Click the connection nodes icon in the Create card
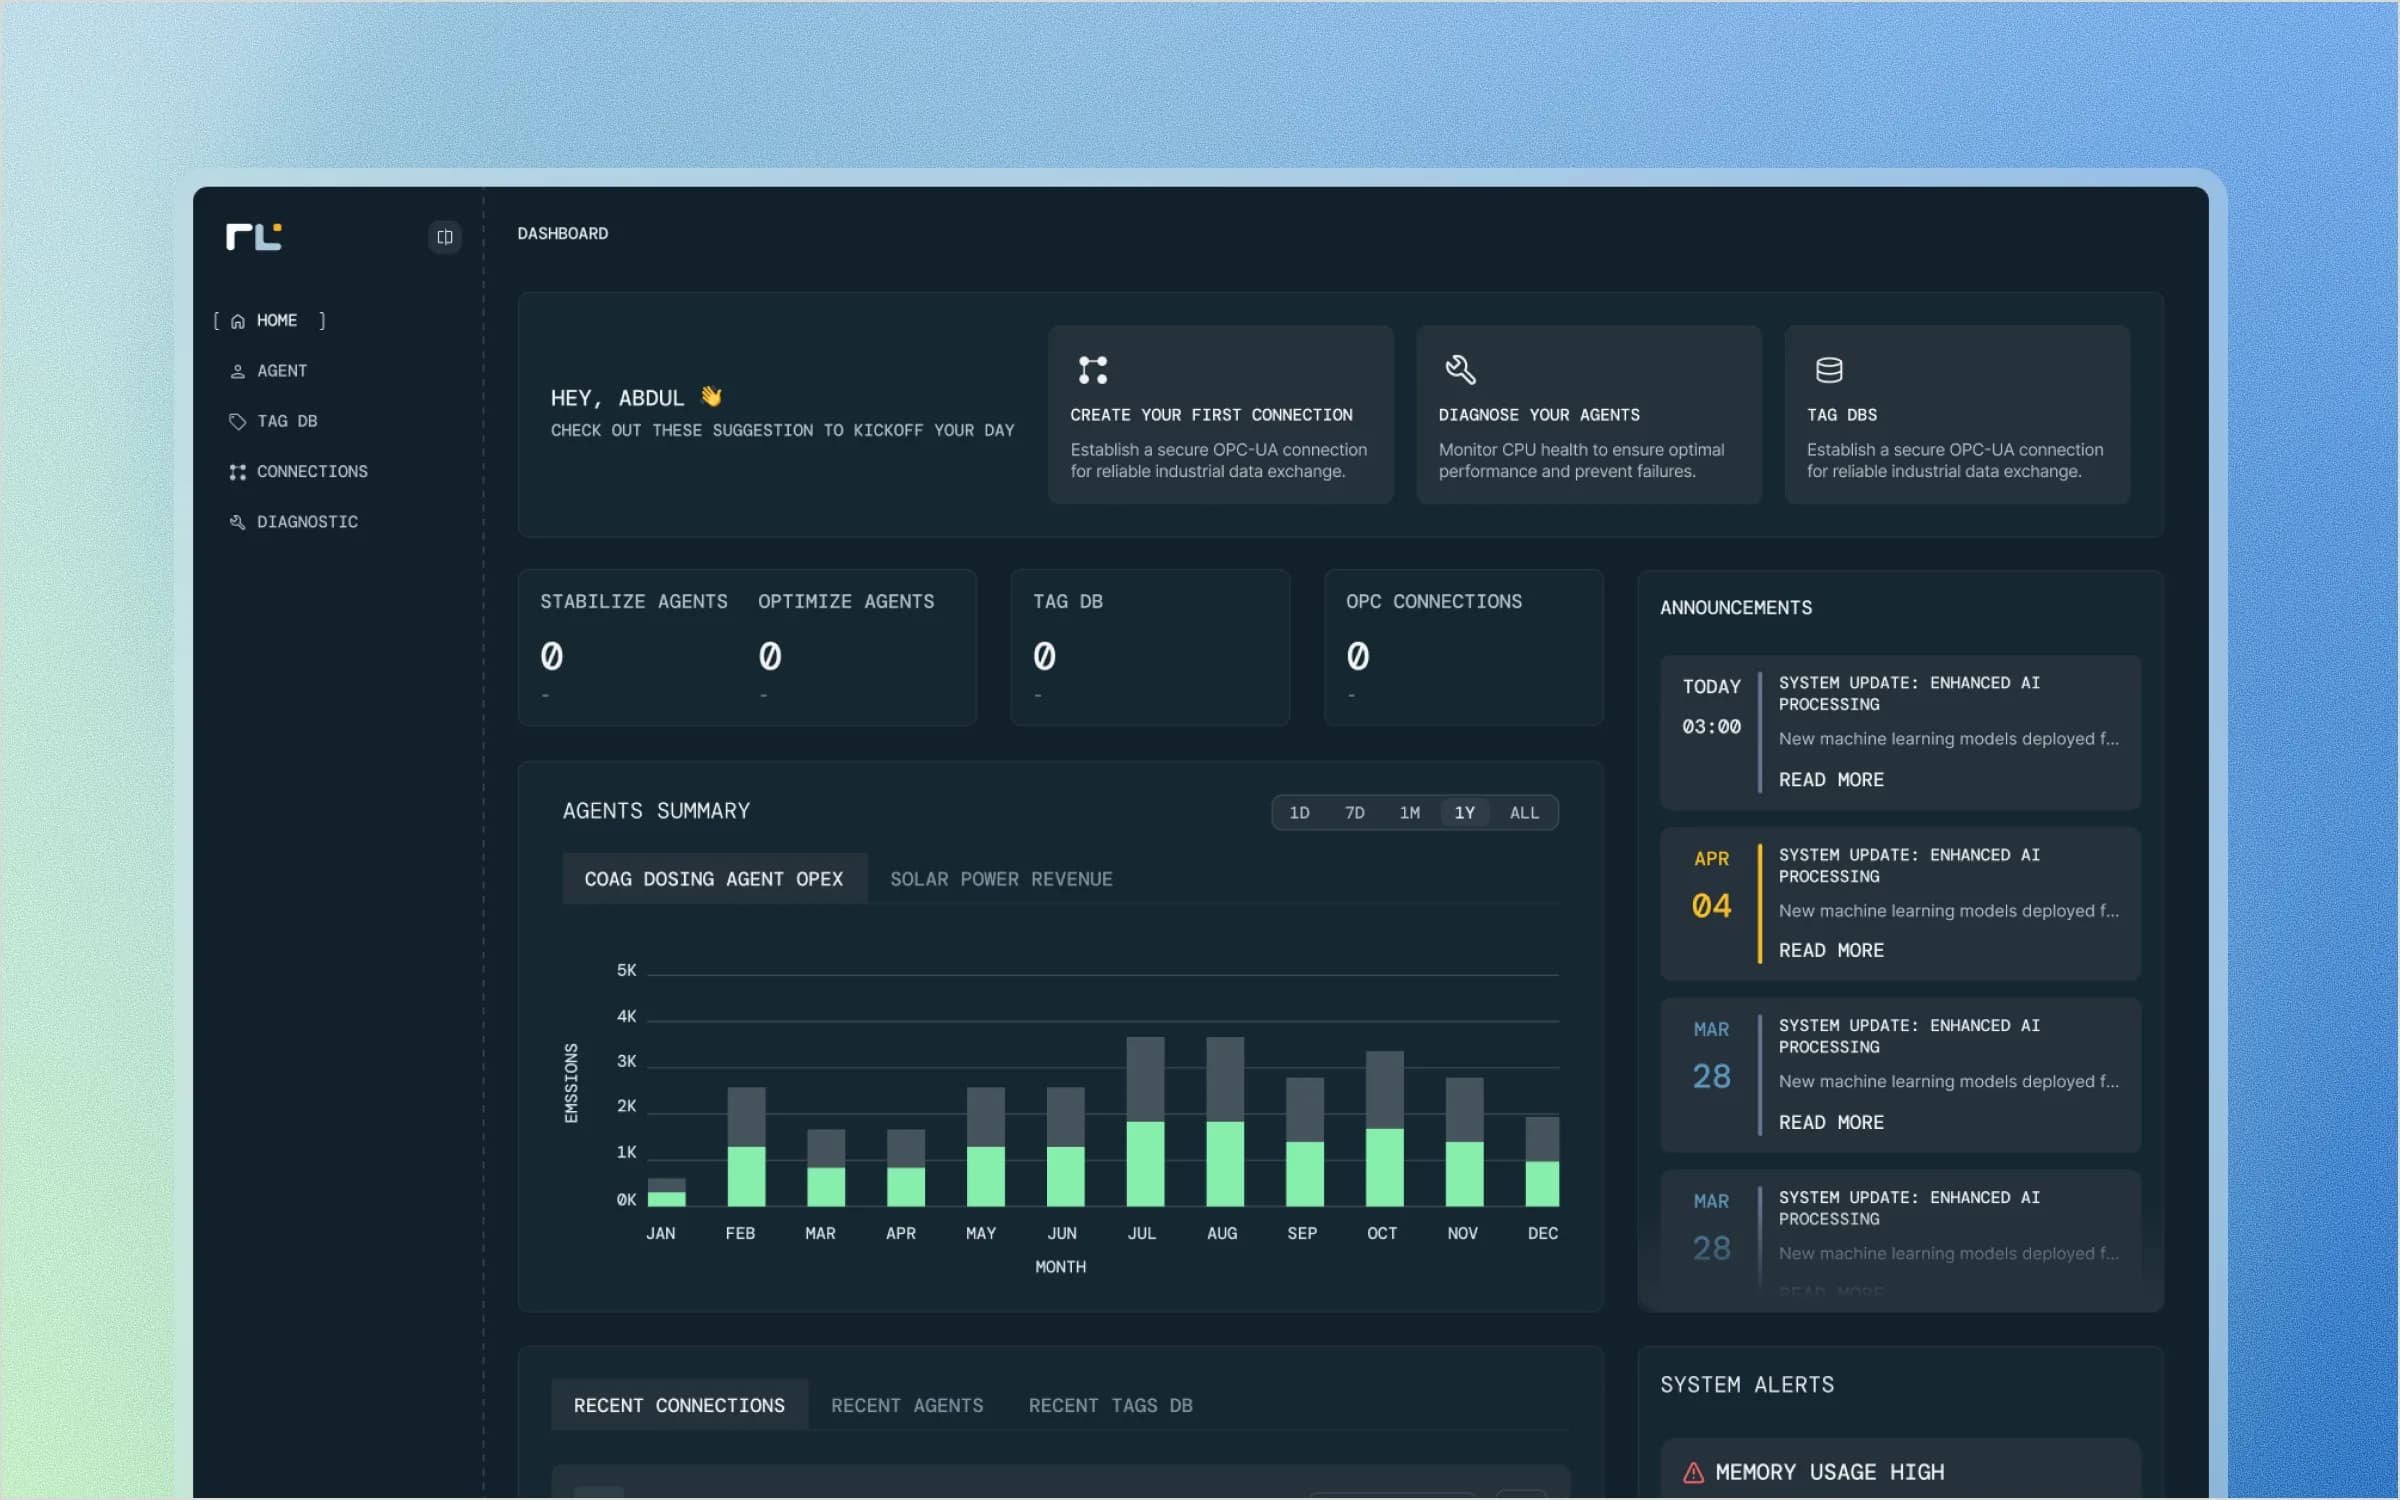This screenshot has width=2400, height=1500. pos(1093,370)
